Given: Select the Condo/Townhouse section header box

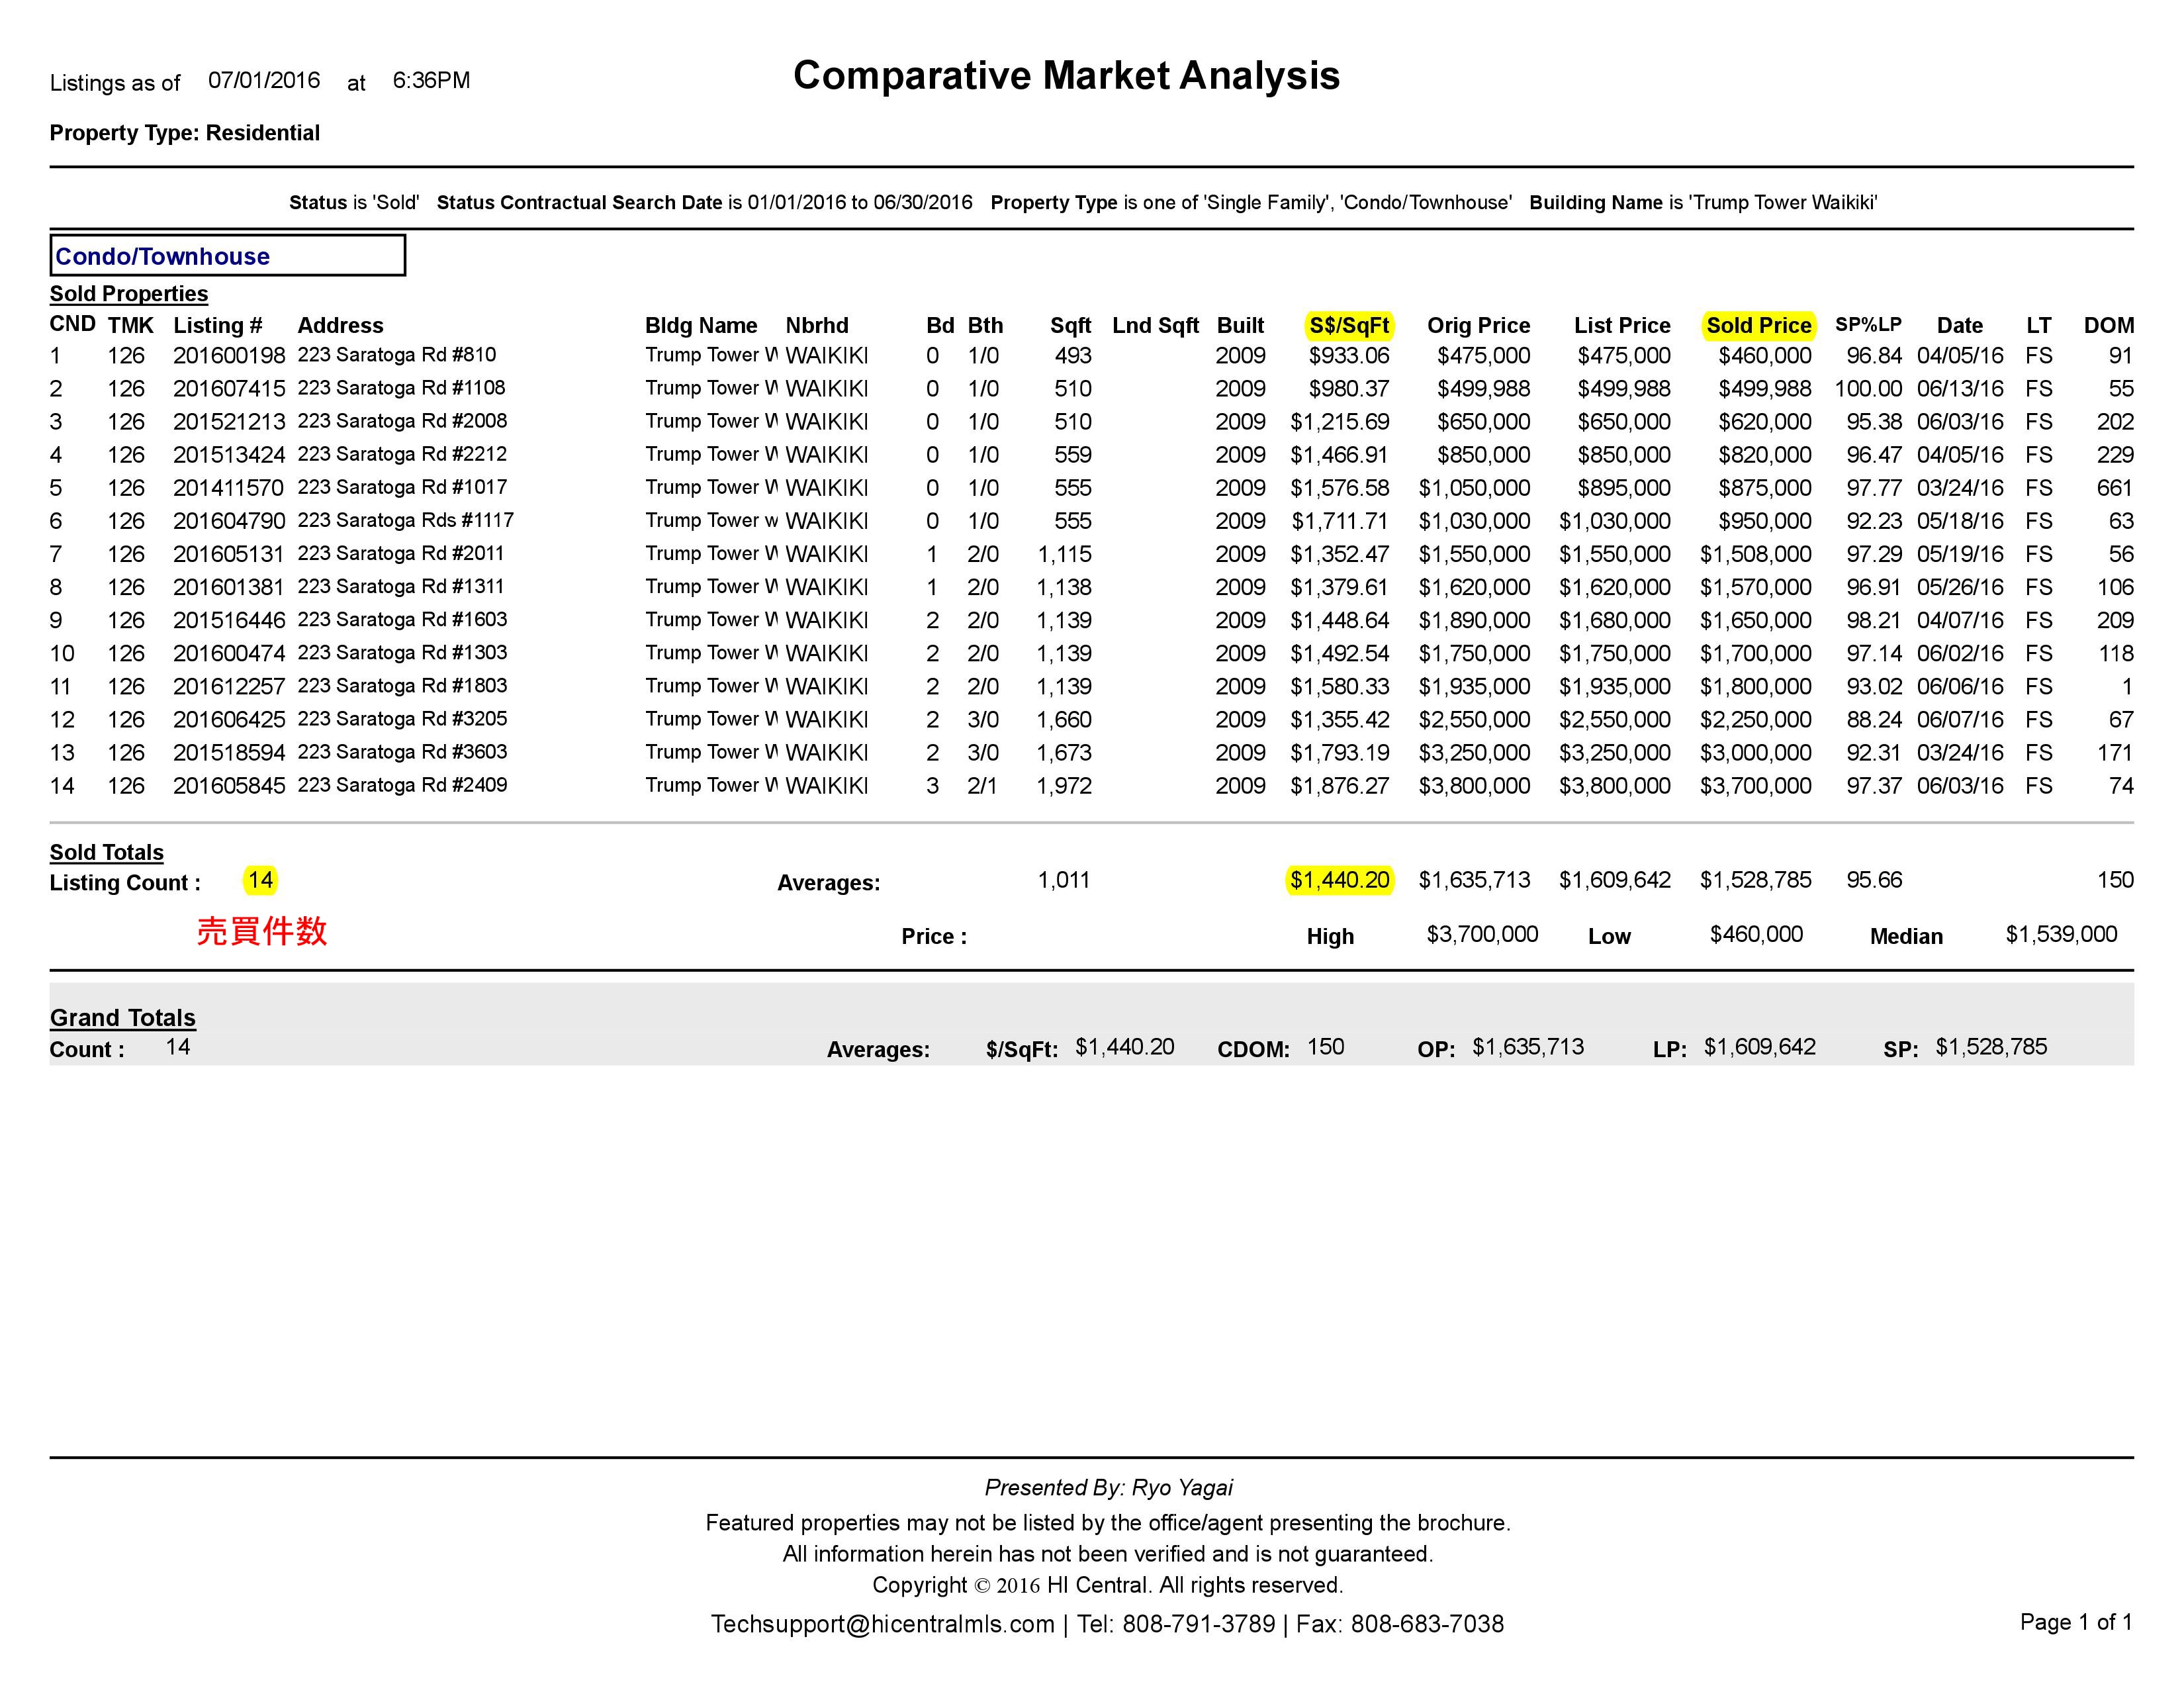Looking at the screenshot, I should (228, 255).
